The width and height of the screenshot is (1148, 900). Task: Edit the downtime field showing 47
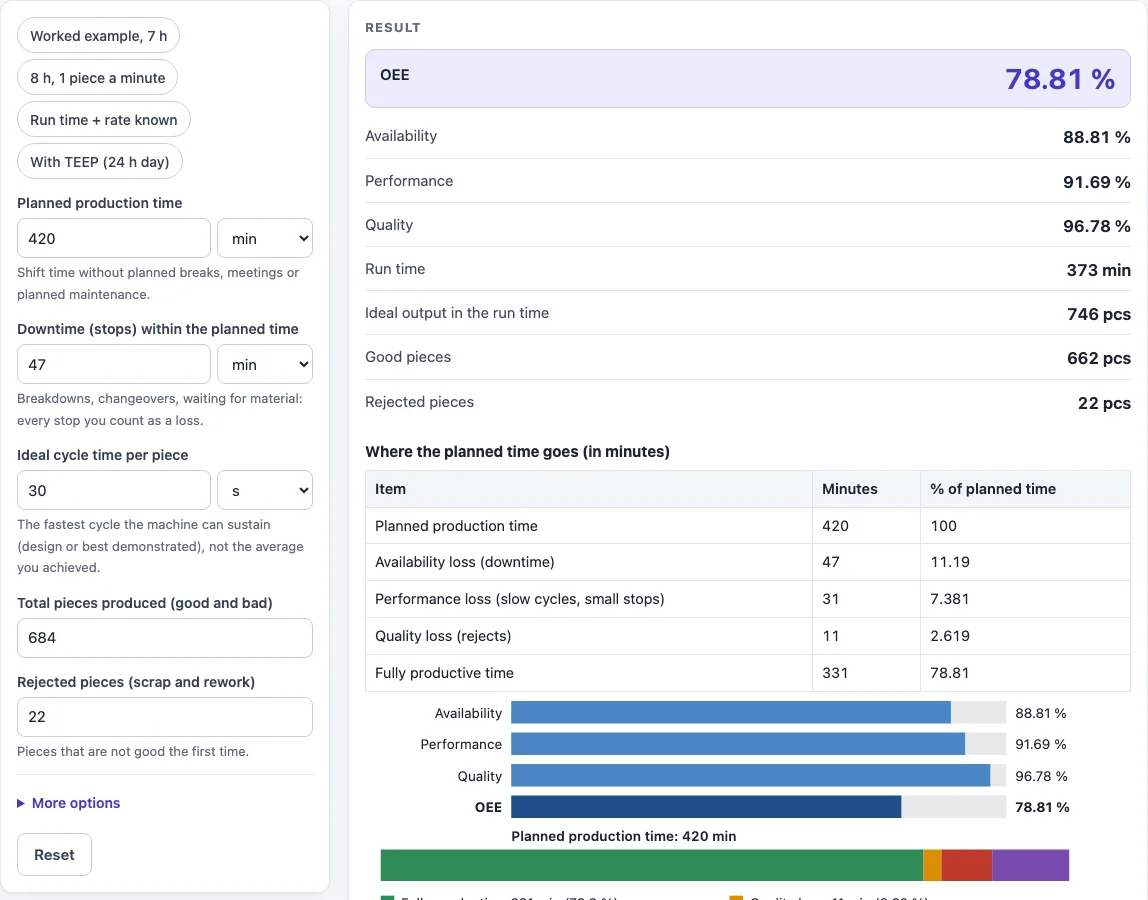coord(113,364)
